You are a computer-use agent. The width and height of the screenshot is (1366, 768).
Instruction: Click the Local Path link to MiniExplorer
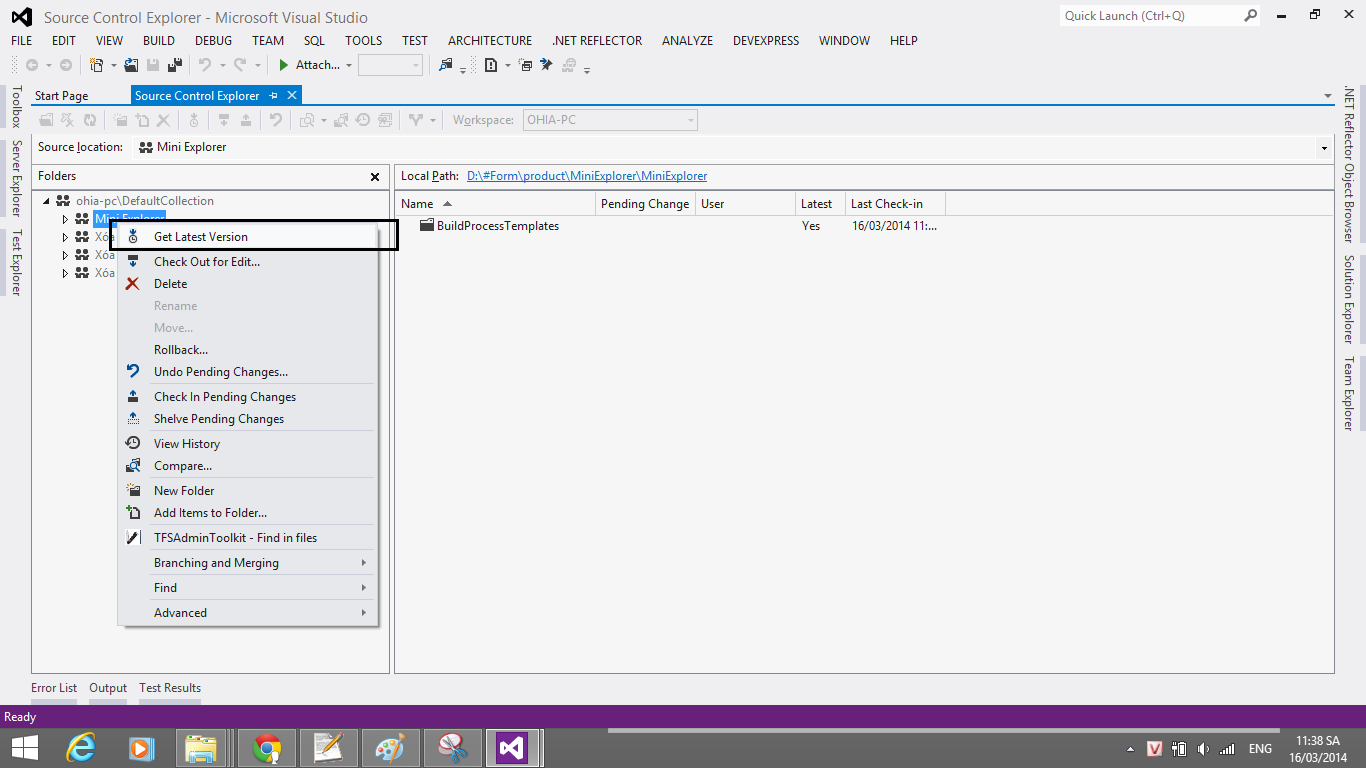point(587,176)
